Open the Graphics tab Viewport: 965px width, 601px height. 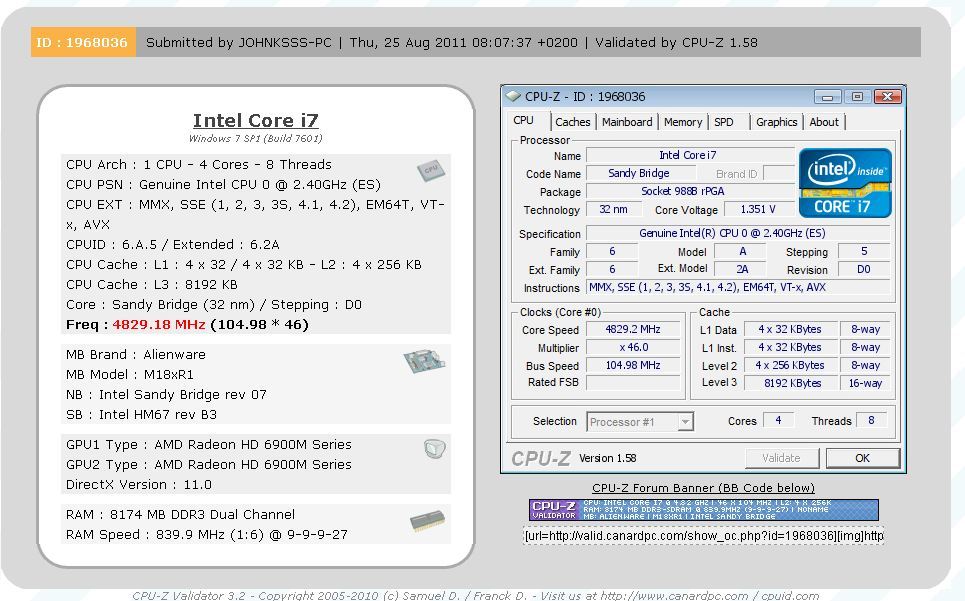[776, 122]
